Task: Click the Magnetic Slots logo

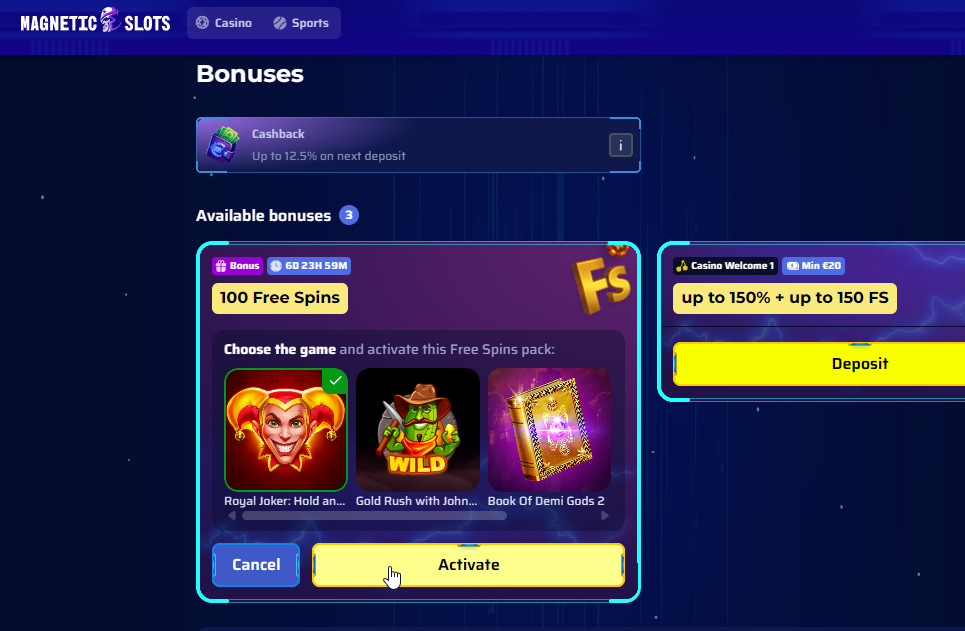Action: click(95, 22)
